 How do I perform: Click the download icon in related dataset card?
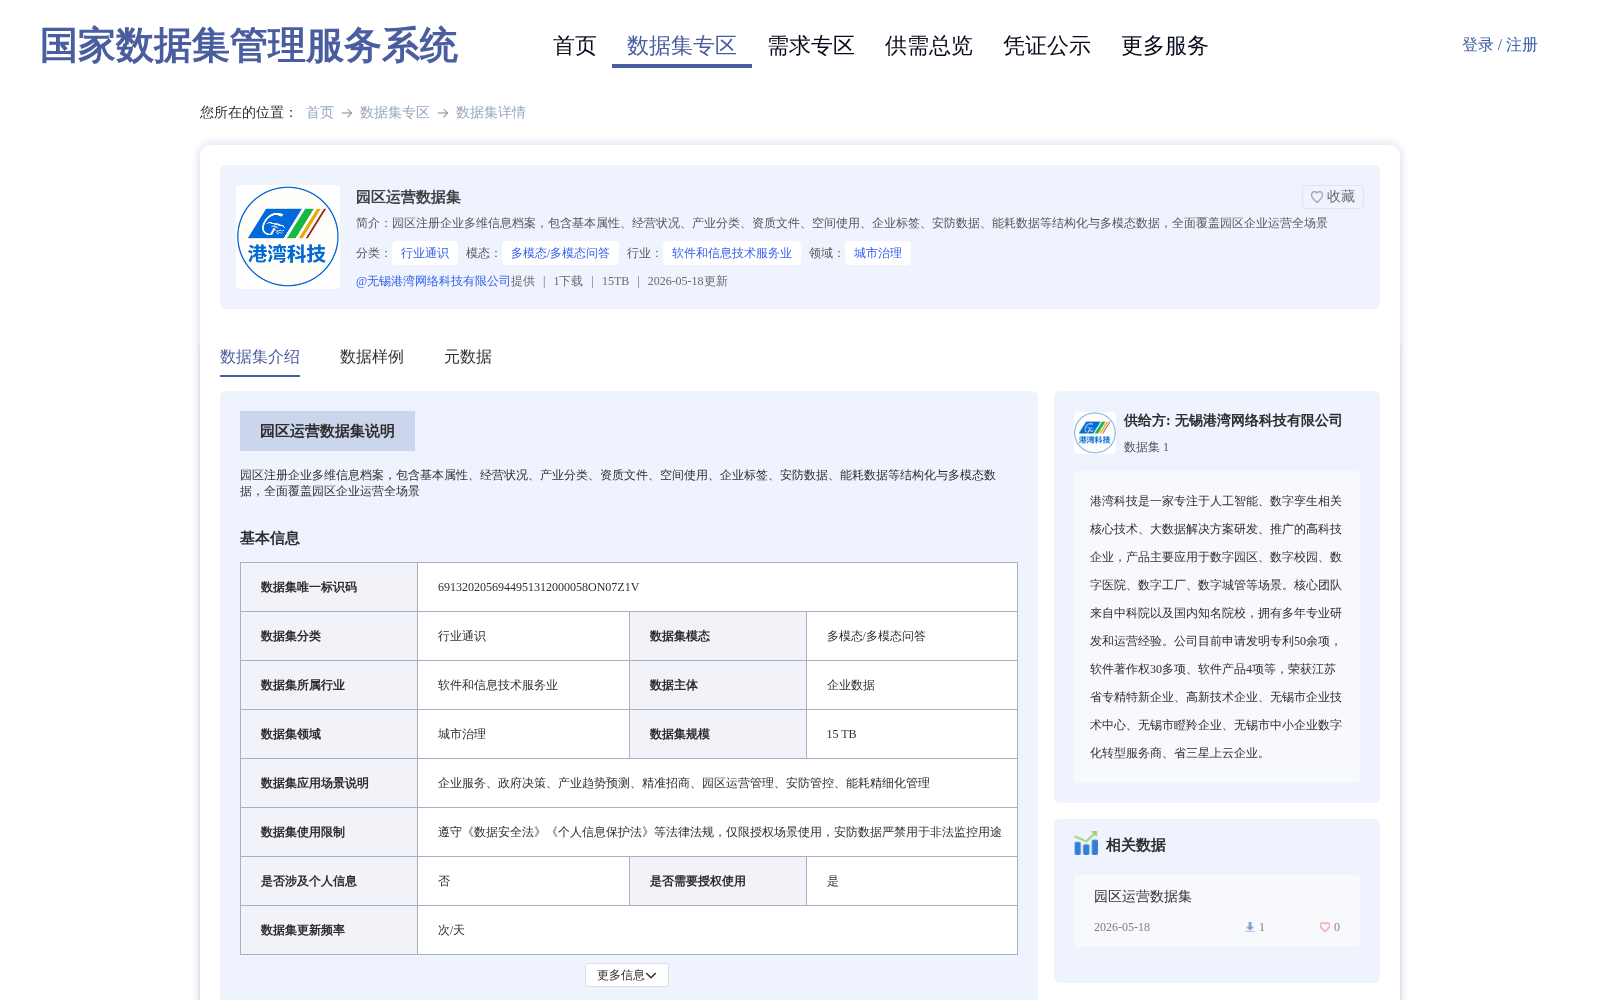click(x=1249, y=927)
